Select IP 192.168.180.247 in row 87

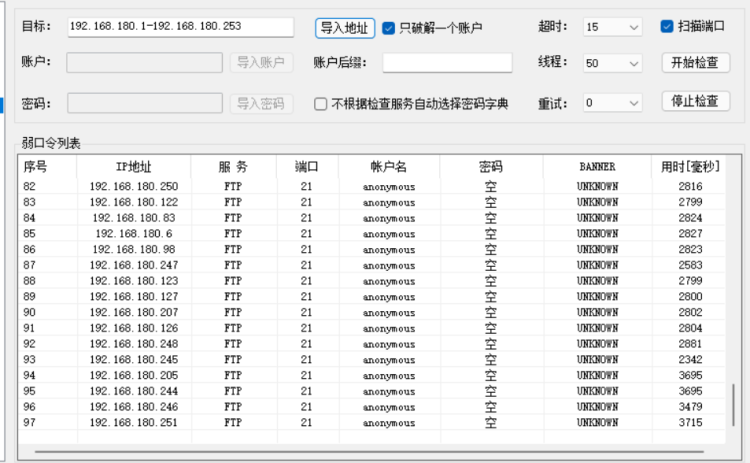(134, 265)
